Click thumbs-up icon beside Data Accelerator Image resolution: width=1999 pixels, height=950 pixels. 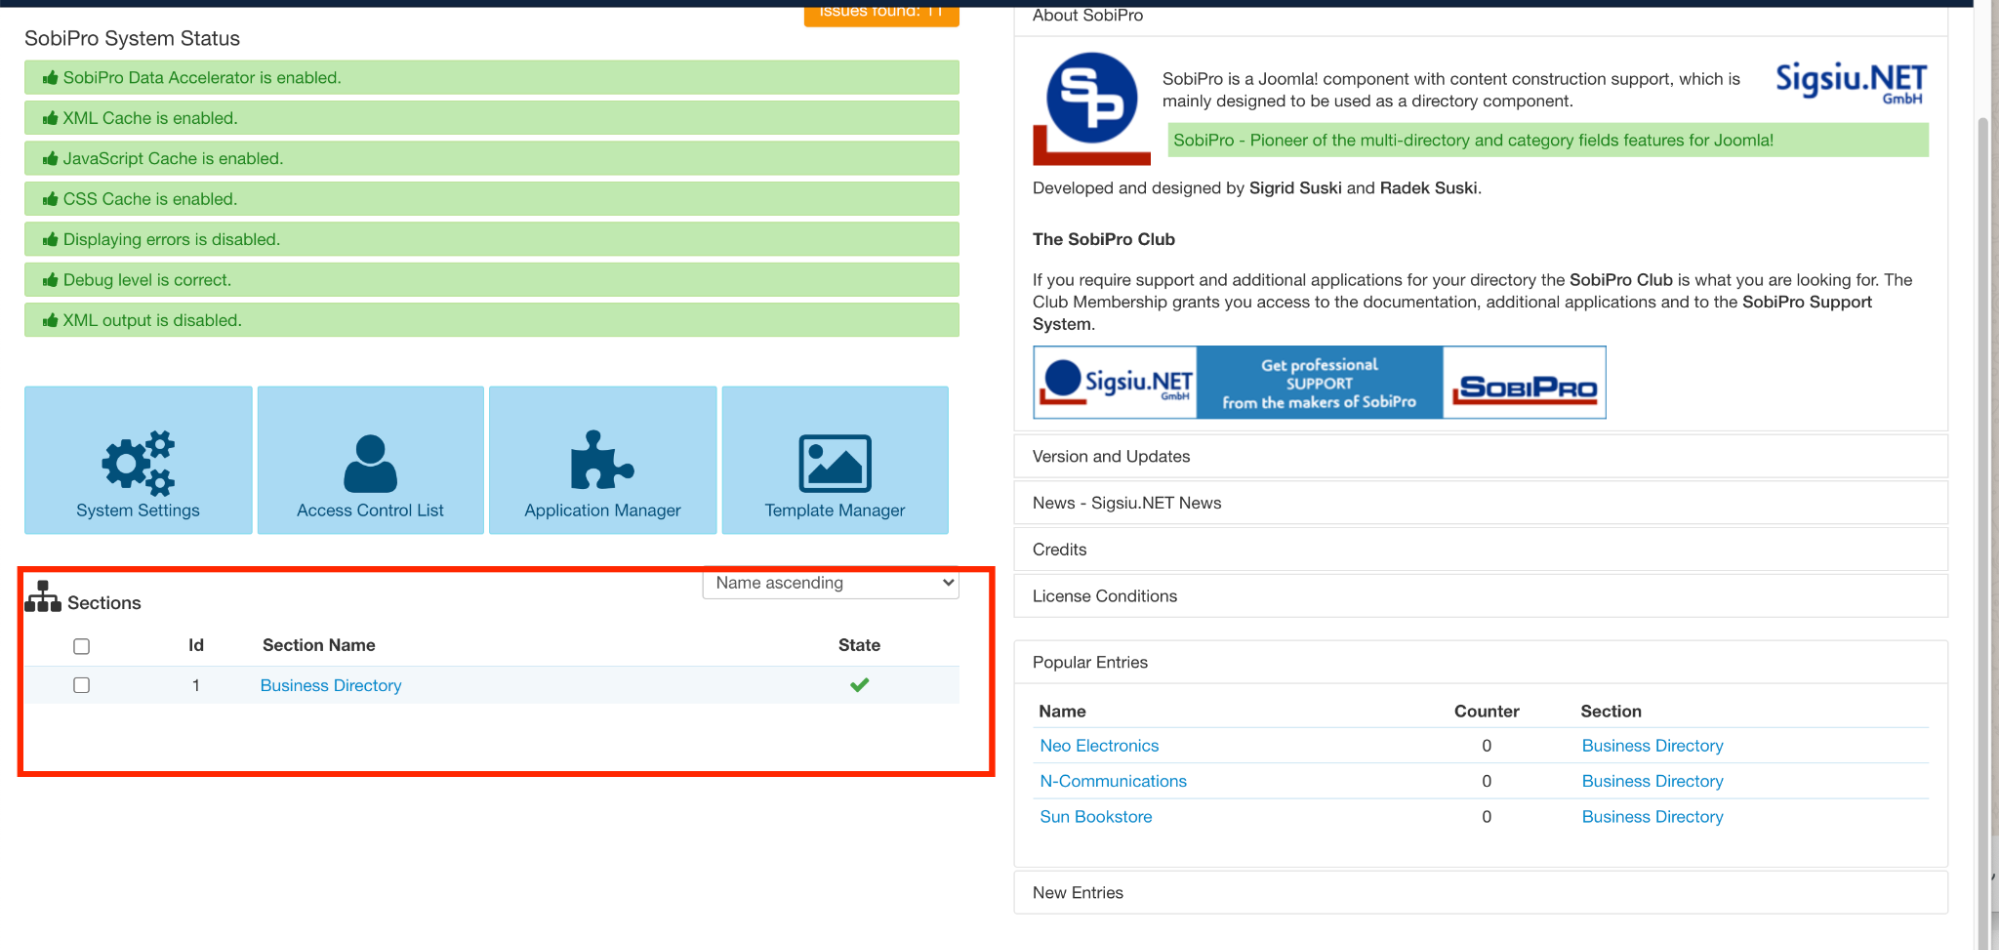[x=50, y=78]
